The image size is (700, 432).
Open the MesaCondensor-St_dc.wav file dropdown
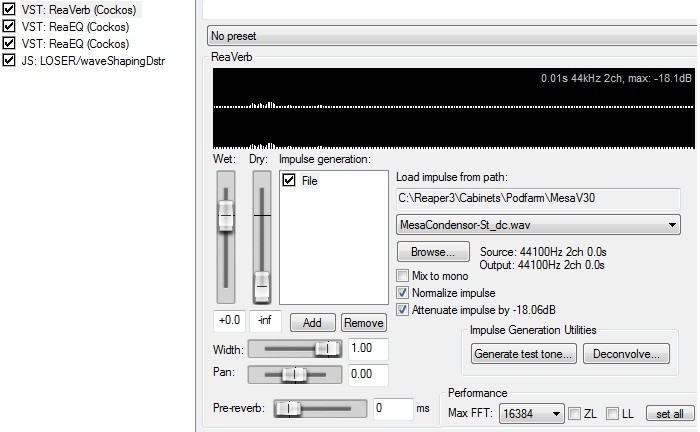coord(538,224)
